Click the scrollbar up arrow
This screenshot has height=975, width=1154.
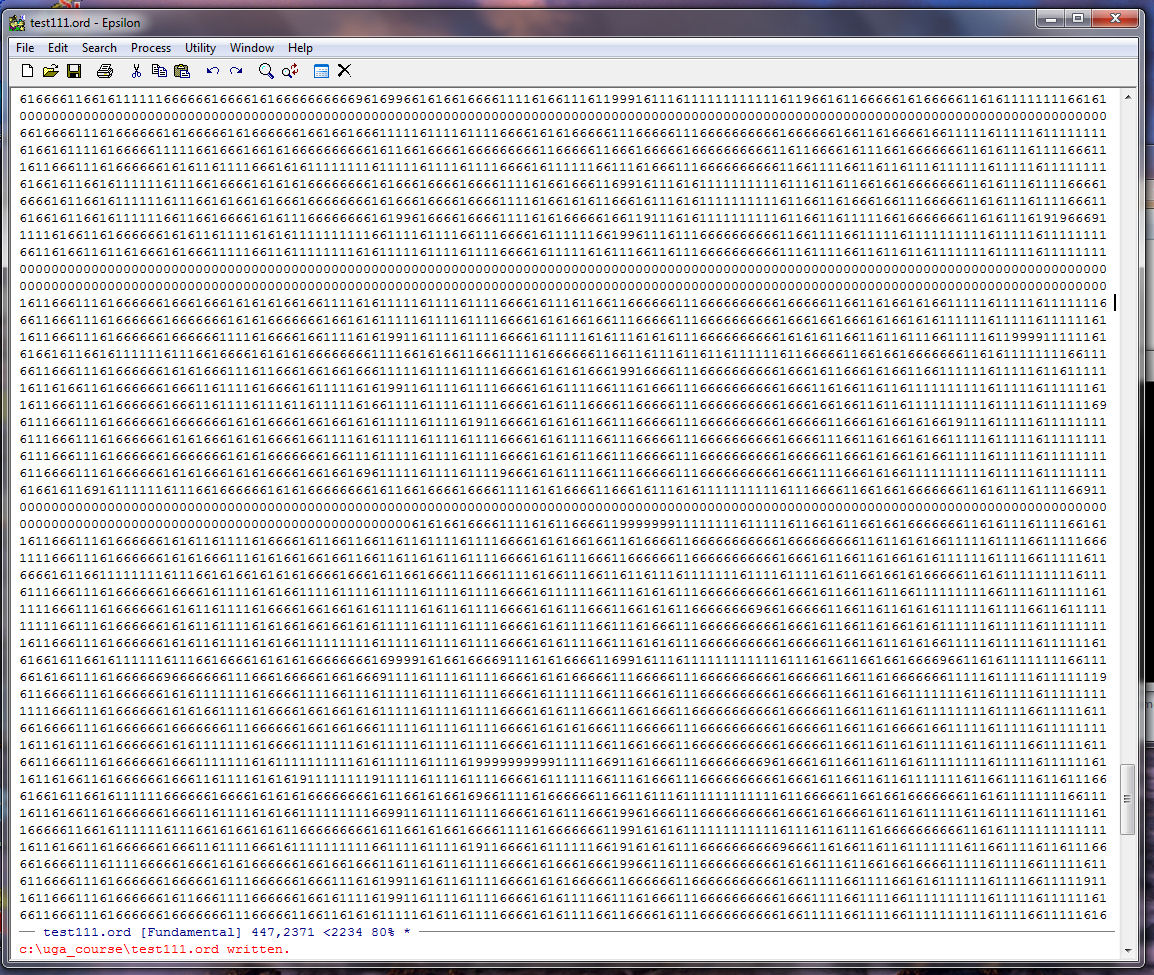1127,99
